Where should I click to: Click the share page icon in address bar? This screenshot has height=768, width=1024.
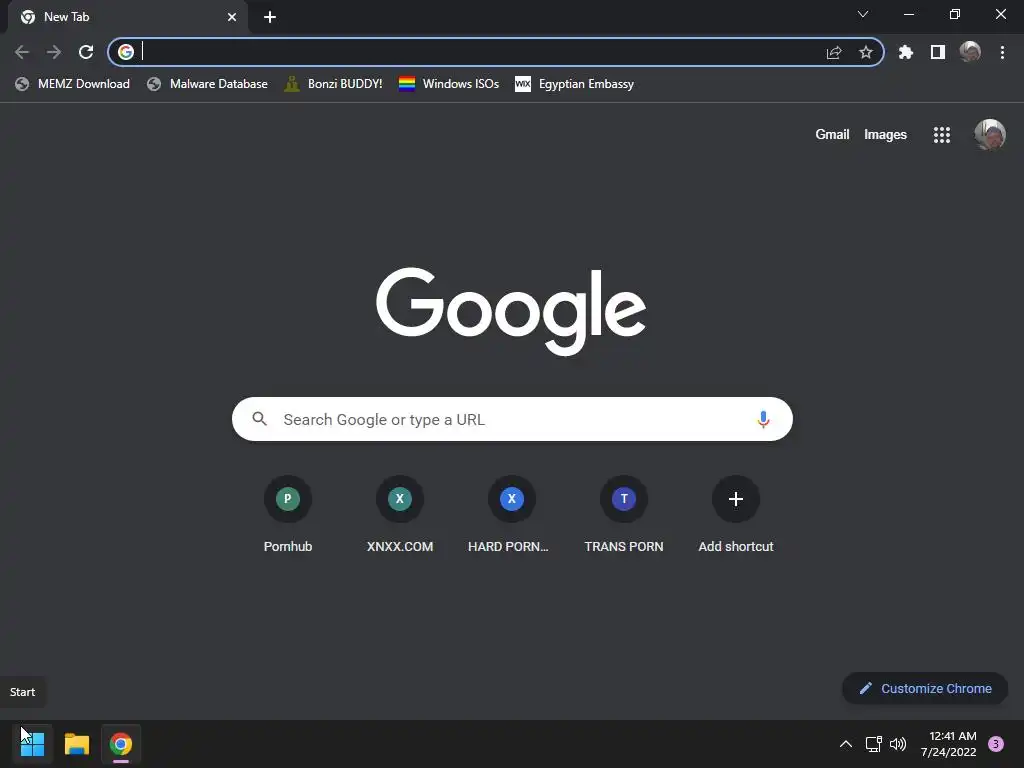834,52
